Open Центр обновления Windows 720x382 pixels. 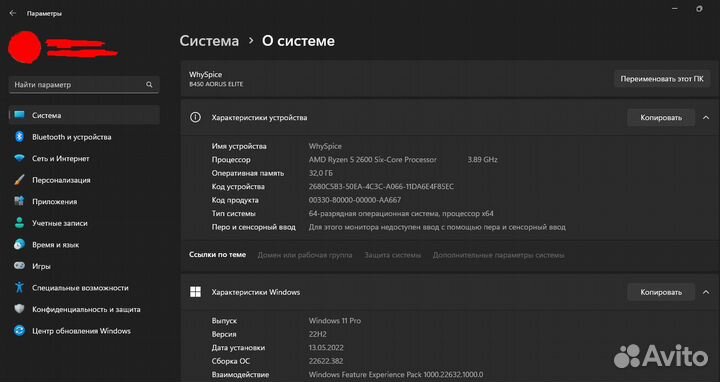(84, 331)
